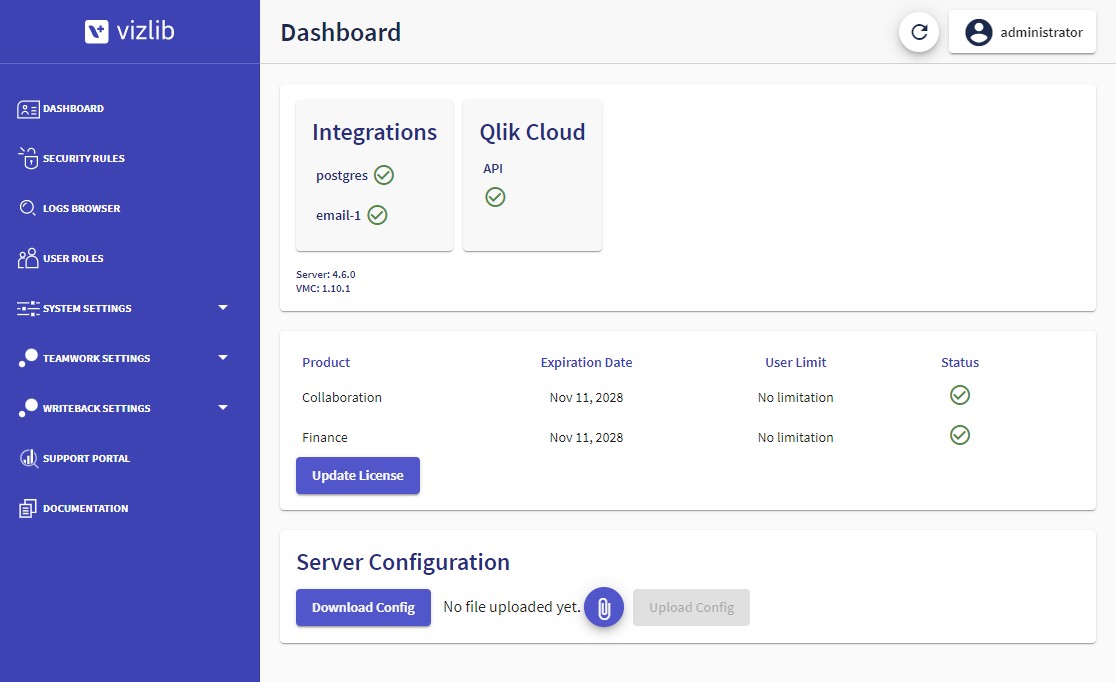
Task: Click the Finance product cell
Action: point(325,437)
